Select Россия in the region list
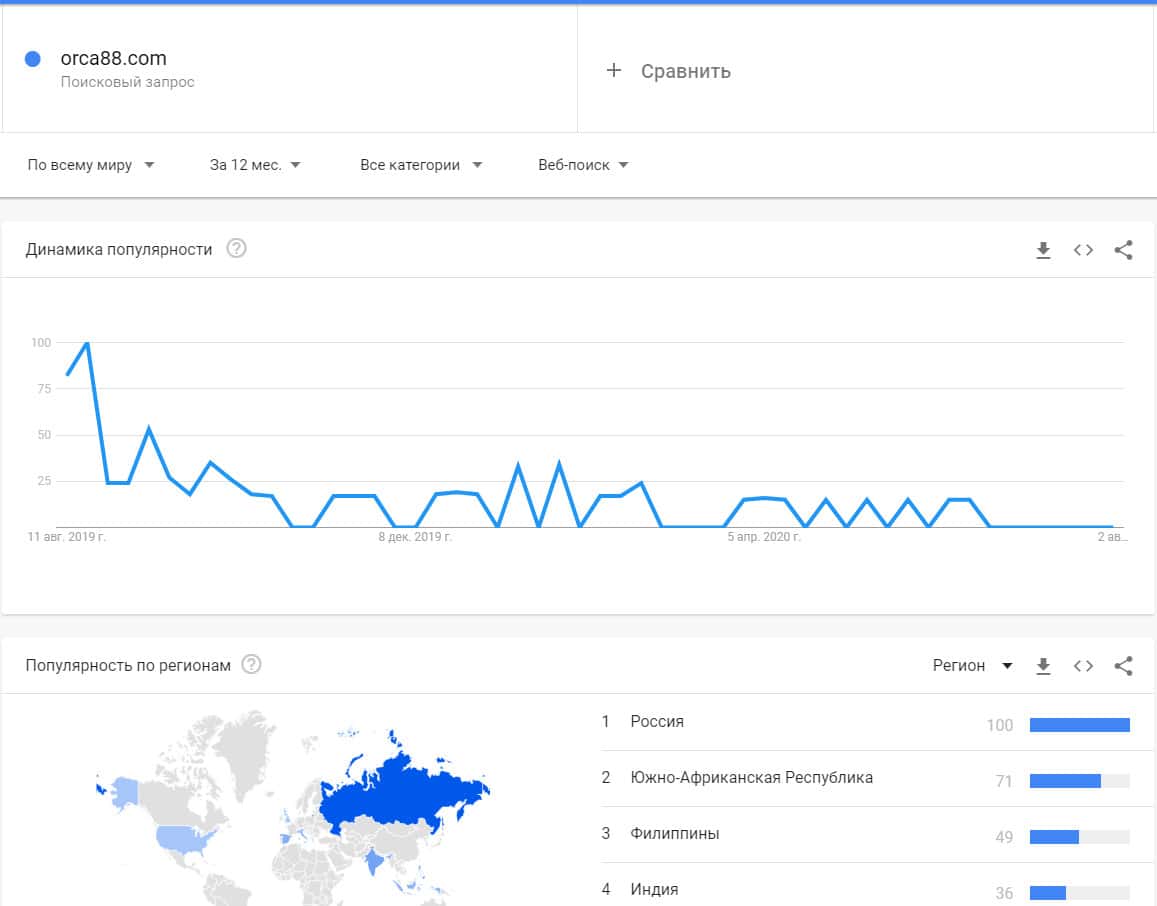The image size is (1157, 906). [657, 722]
